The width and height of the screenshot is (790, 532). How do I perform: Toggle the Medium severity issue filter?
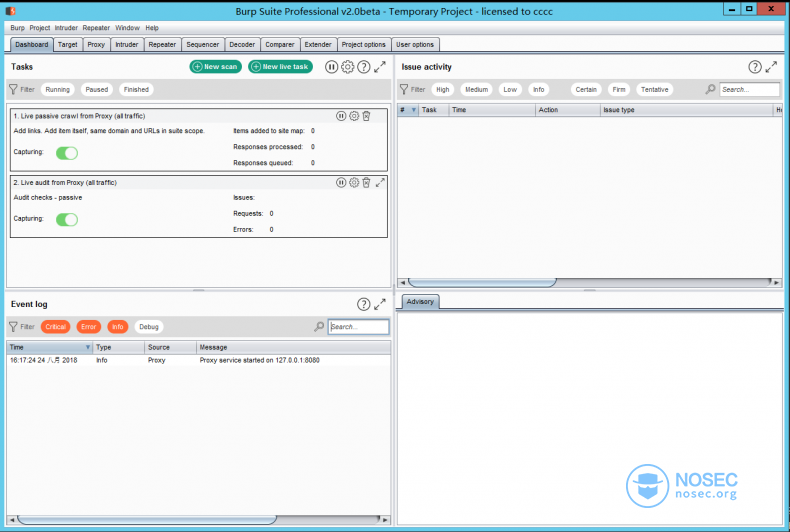[x=477, y=89]
